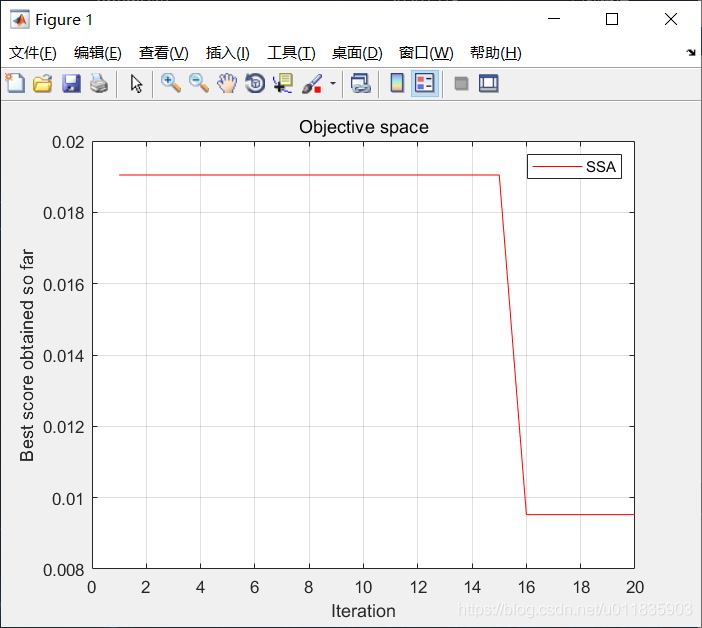Click the Link Plot icon
The image size is (702, 628).
[x=361, y=83]
